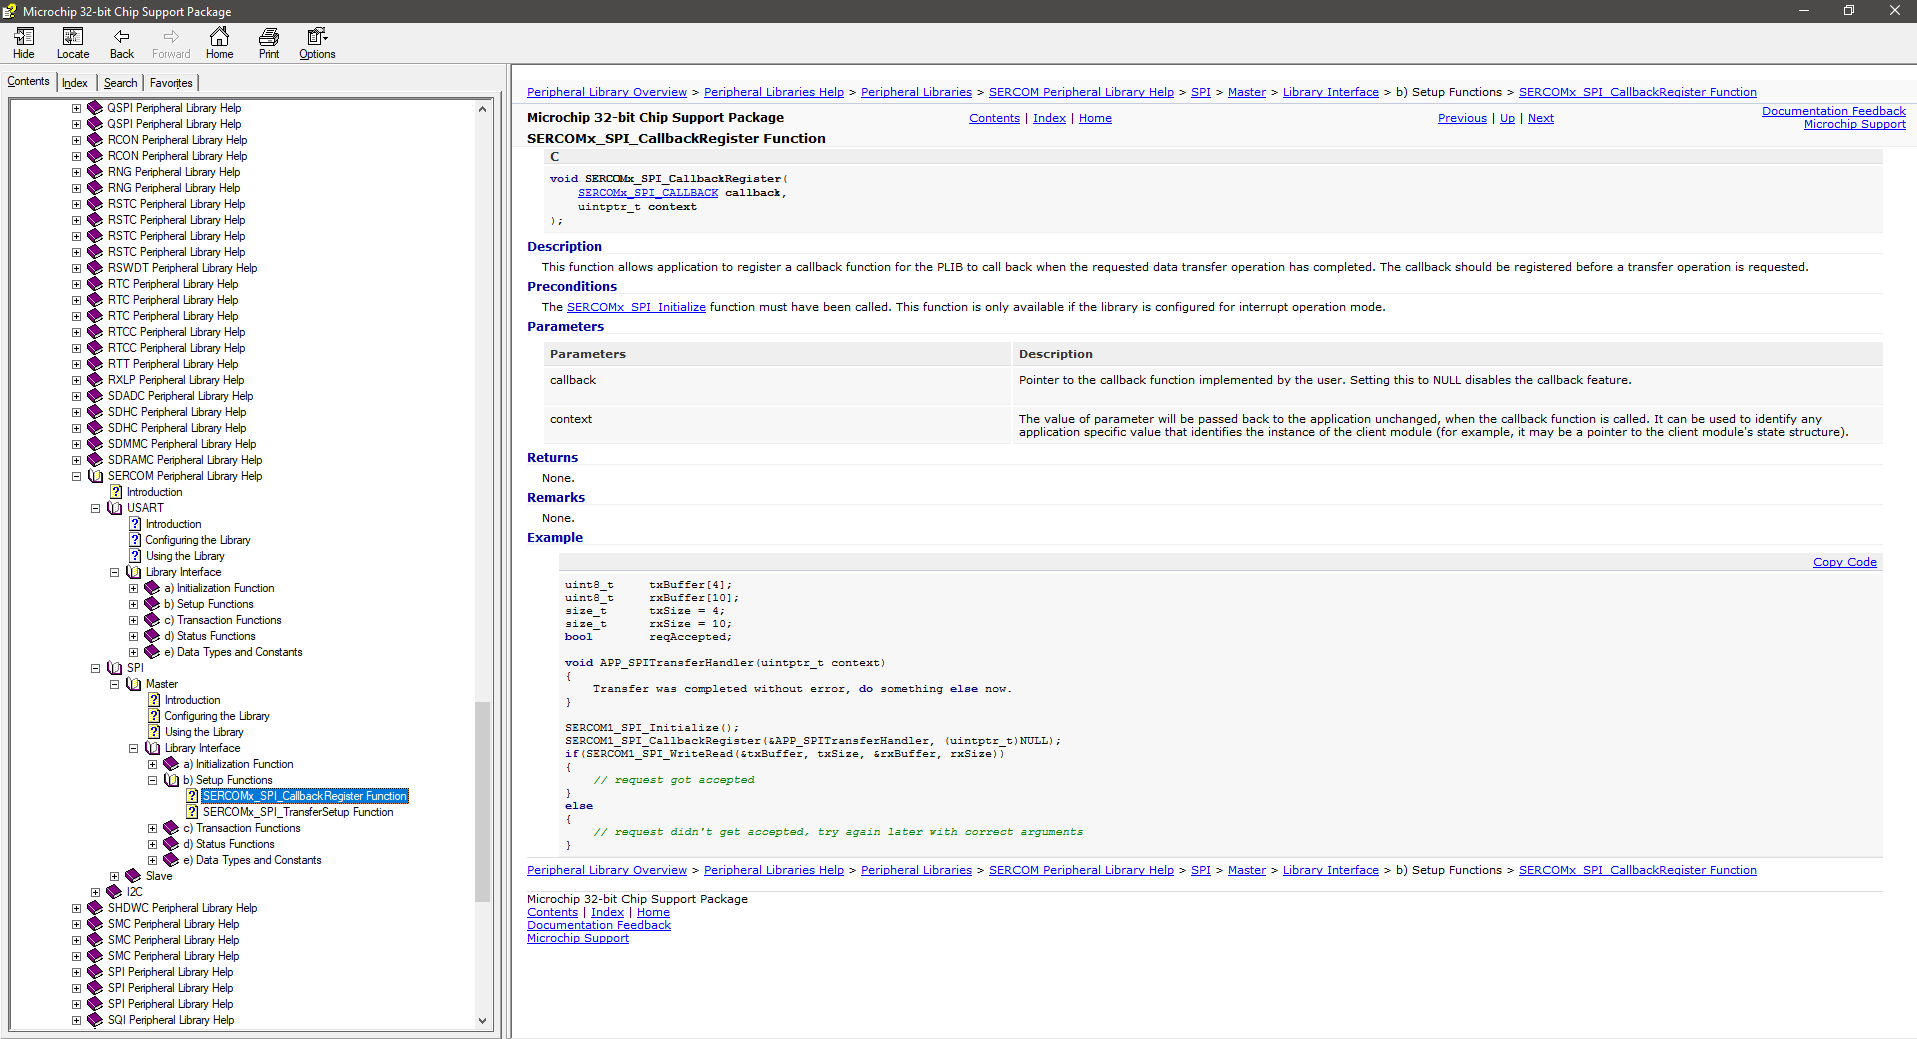The width and height of the screenshot is (1917, 1039).
Task: Click the RSWDT Peripheral Library Help book icon
Action: [96, 268]
